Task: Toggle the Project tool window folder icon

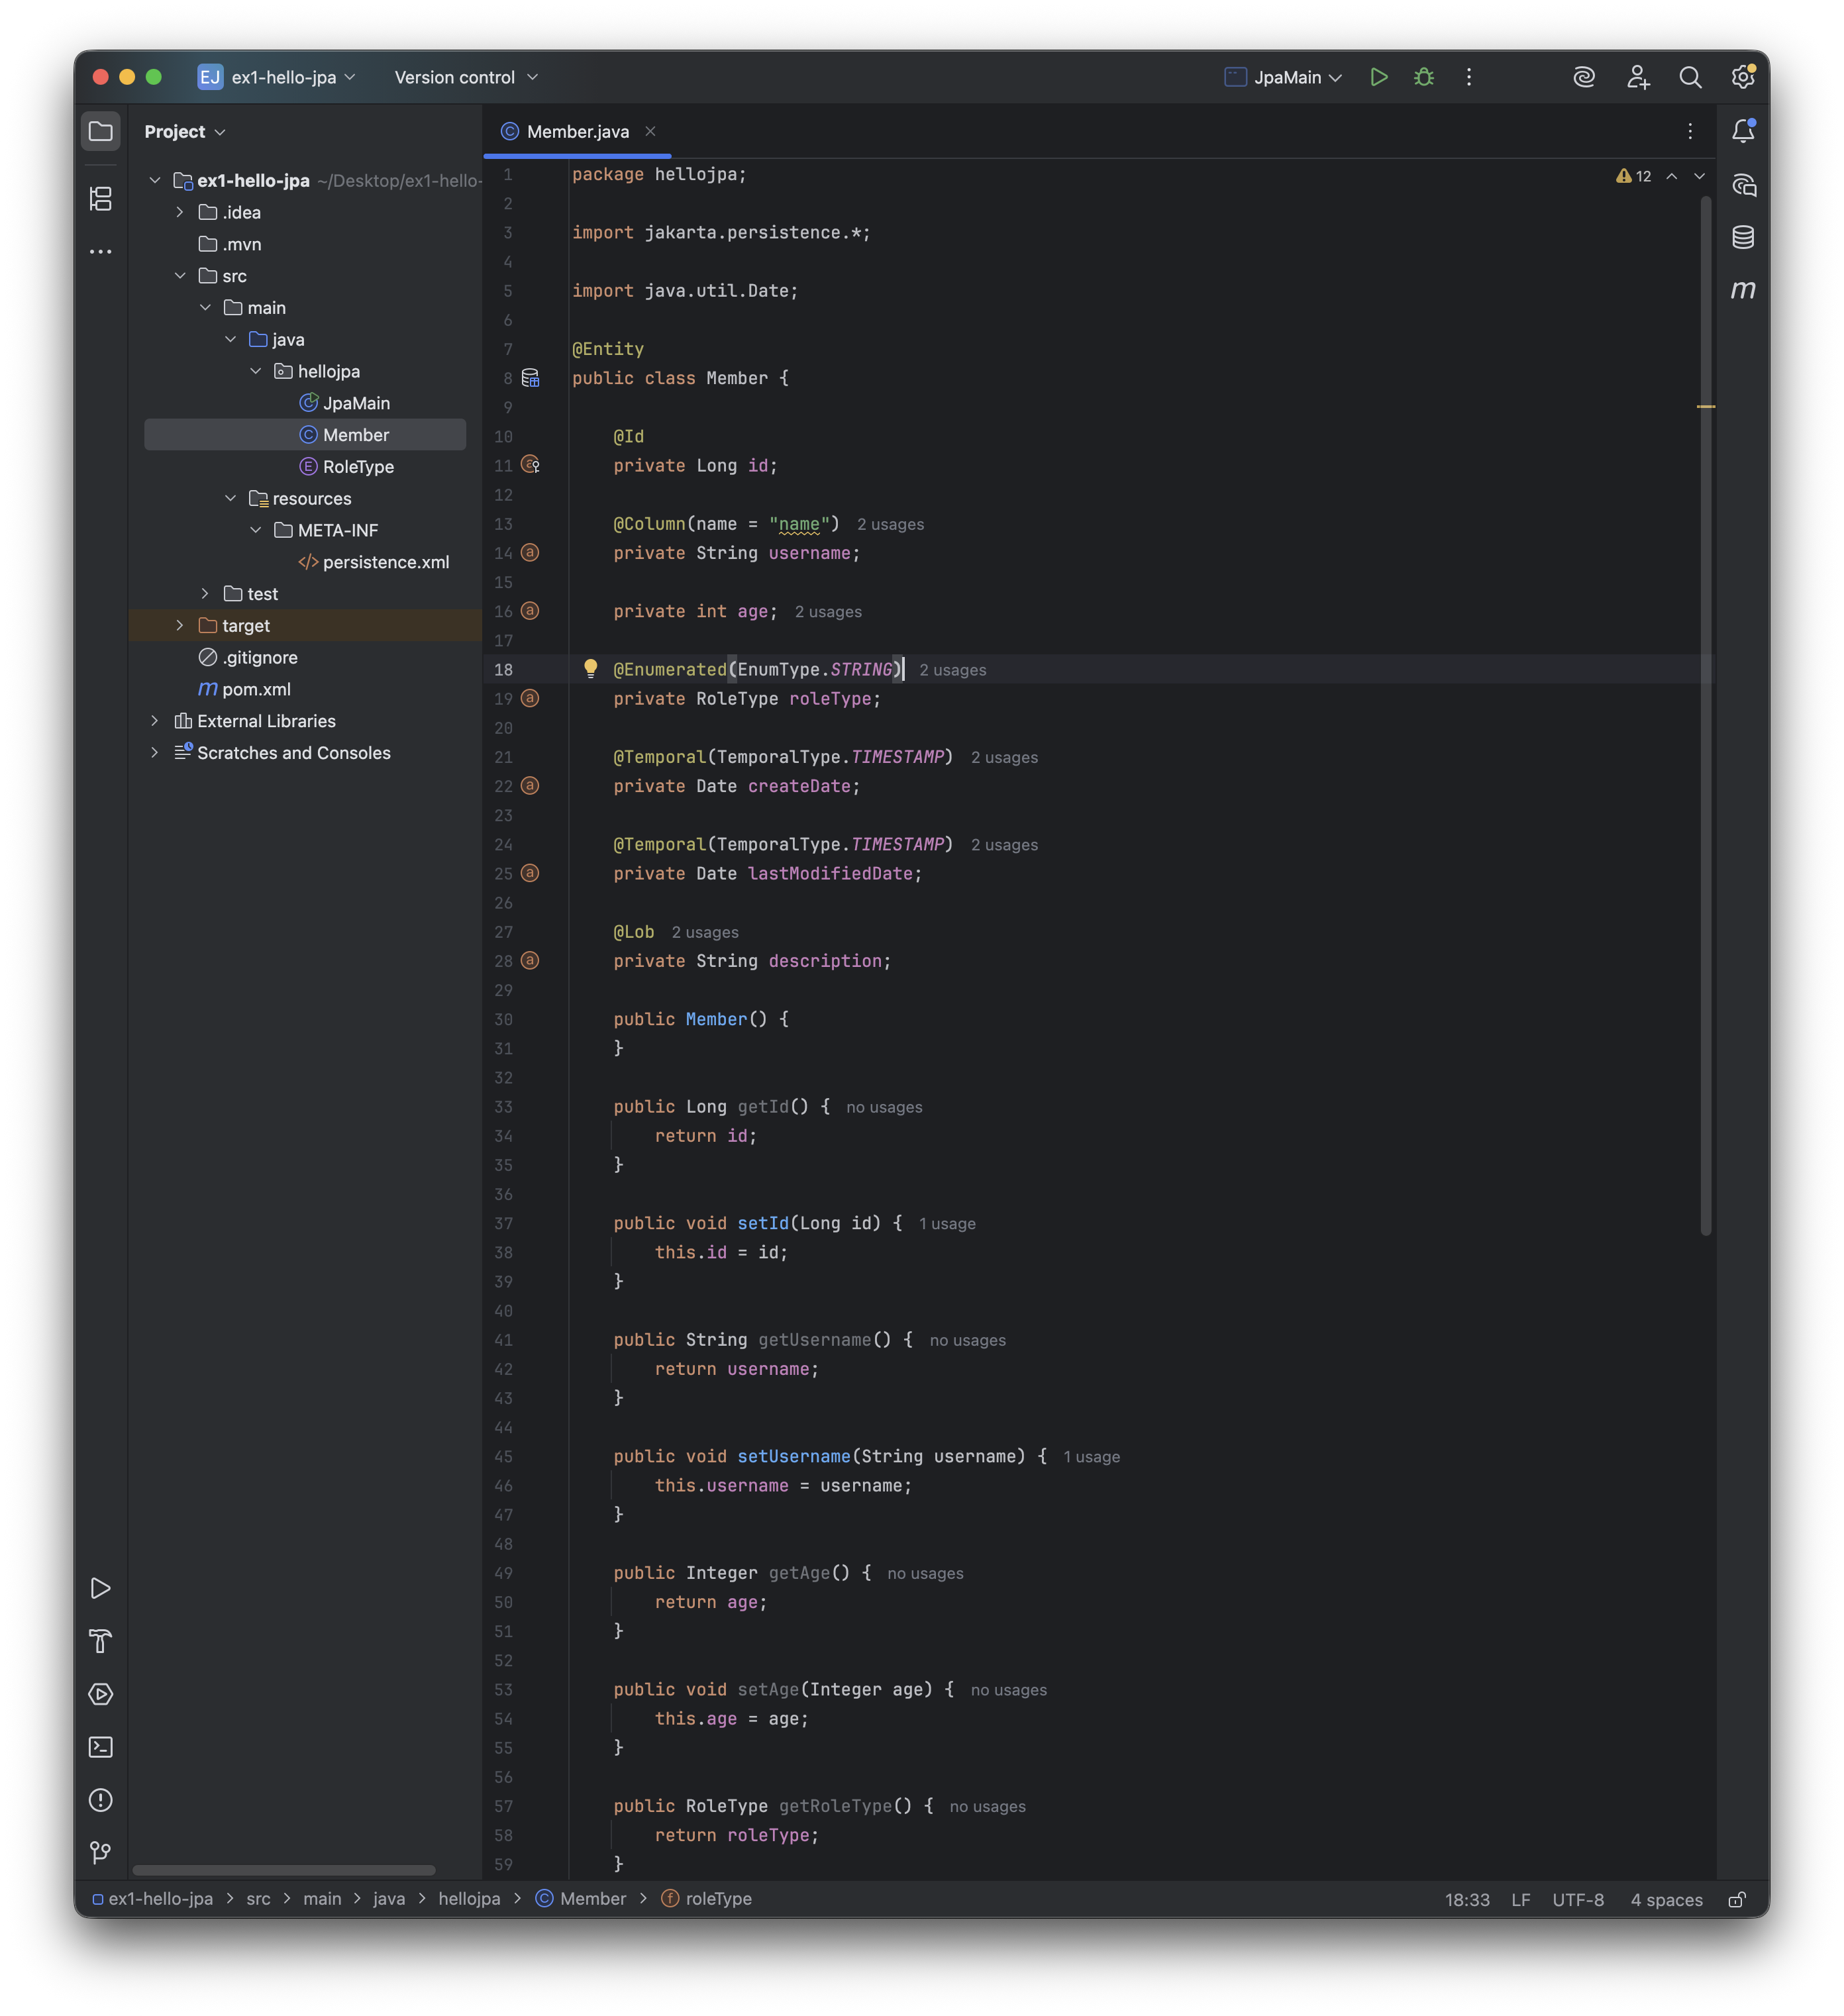Action: coord(101,131)
